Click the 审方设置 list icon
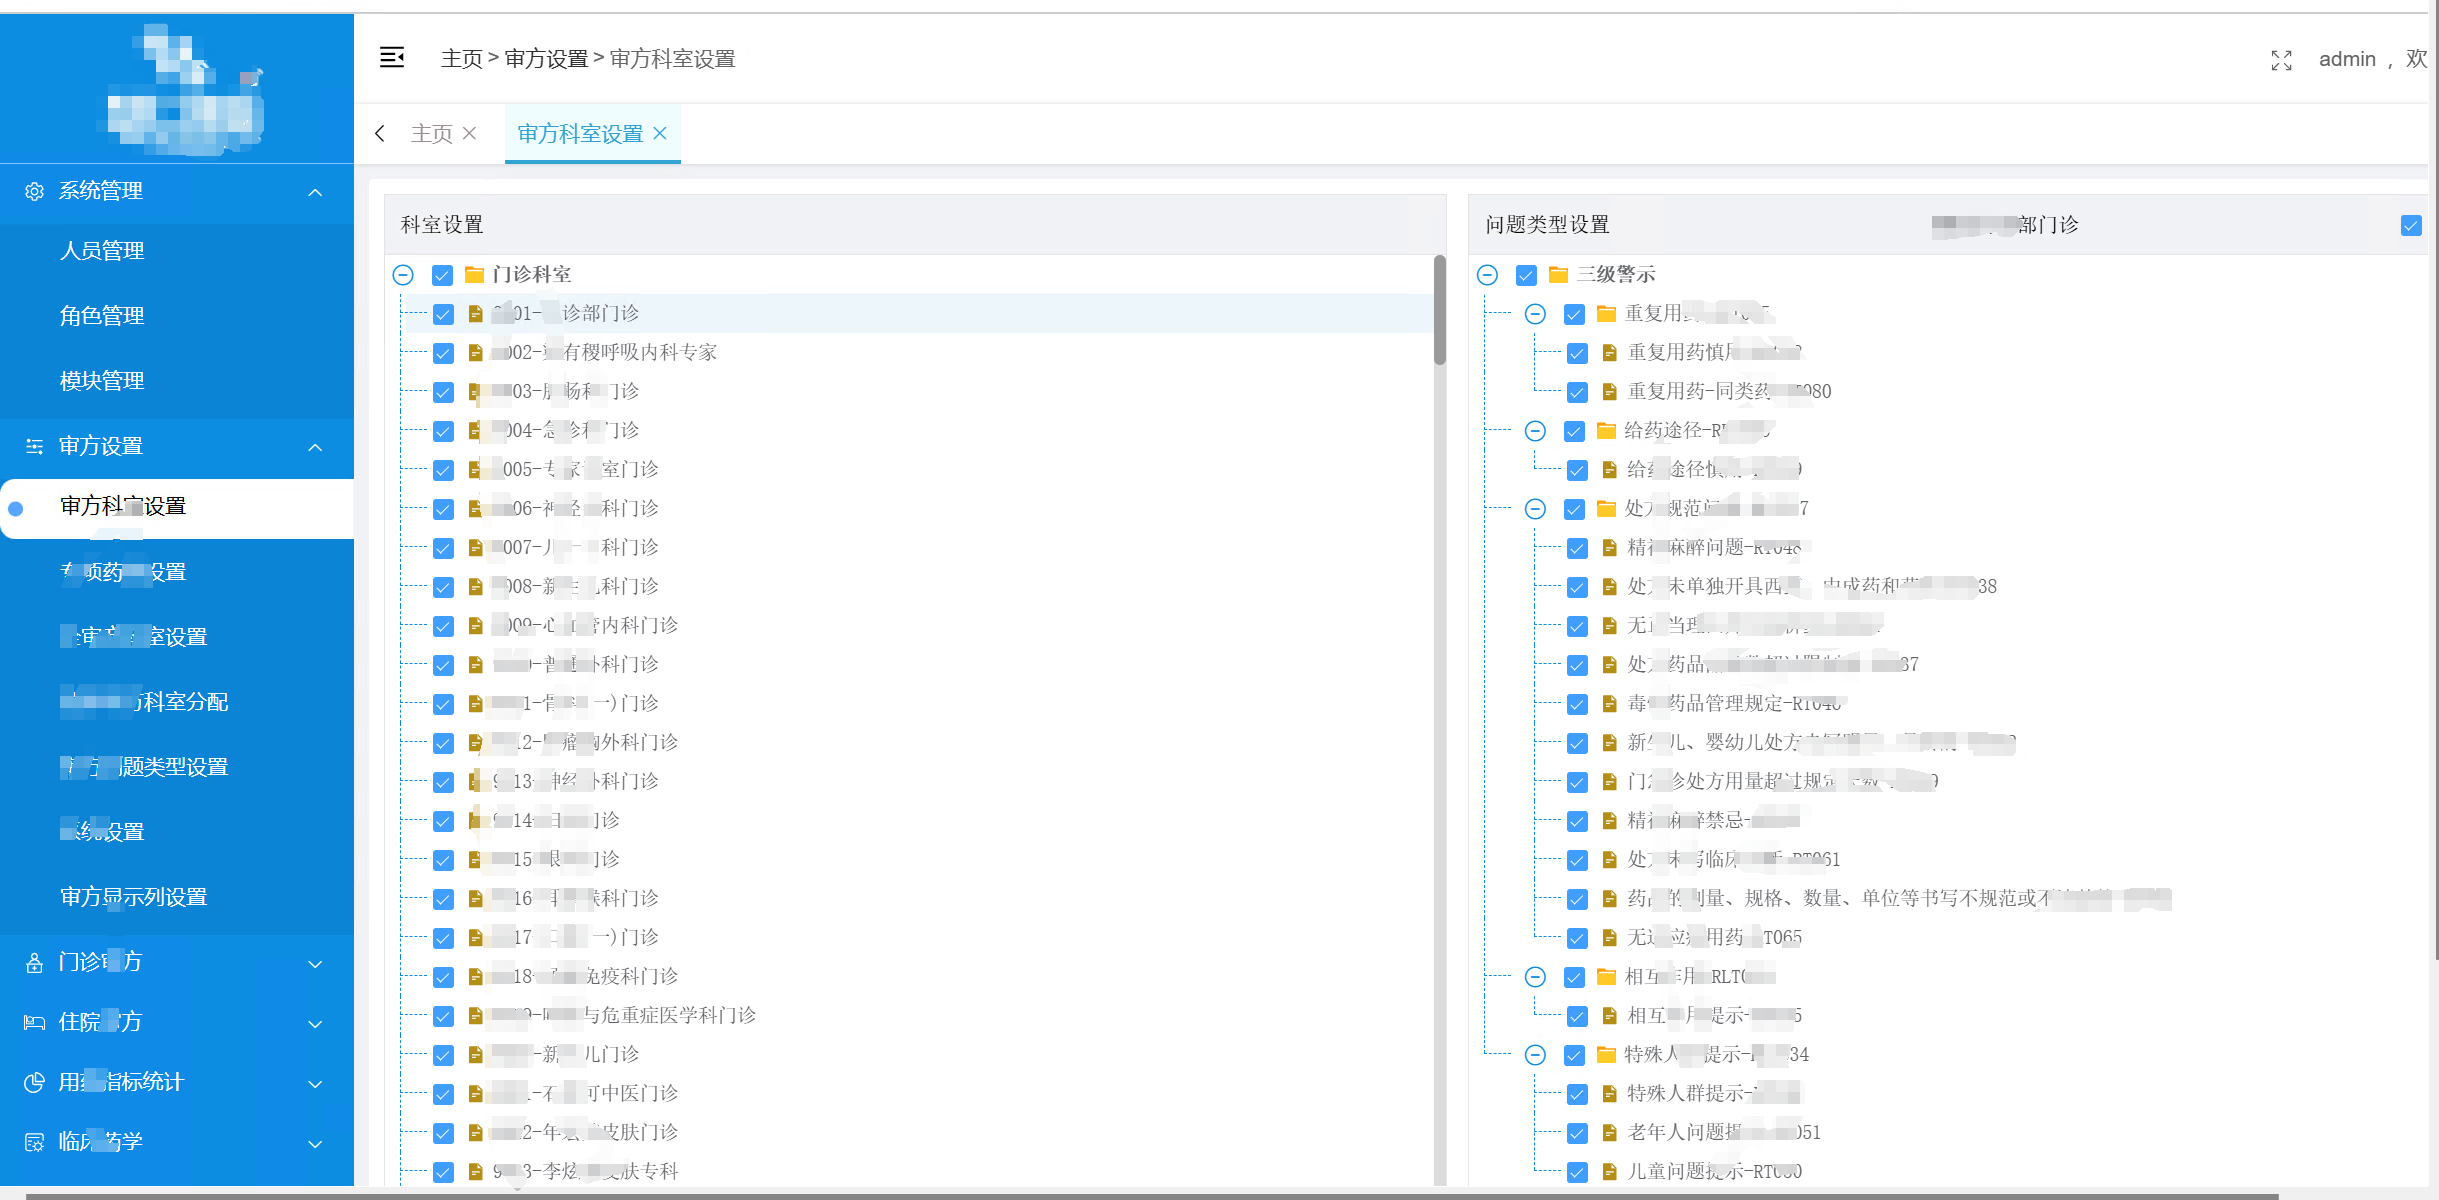This screenshot has height=1200, width=2439. click(34, 446)
